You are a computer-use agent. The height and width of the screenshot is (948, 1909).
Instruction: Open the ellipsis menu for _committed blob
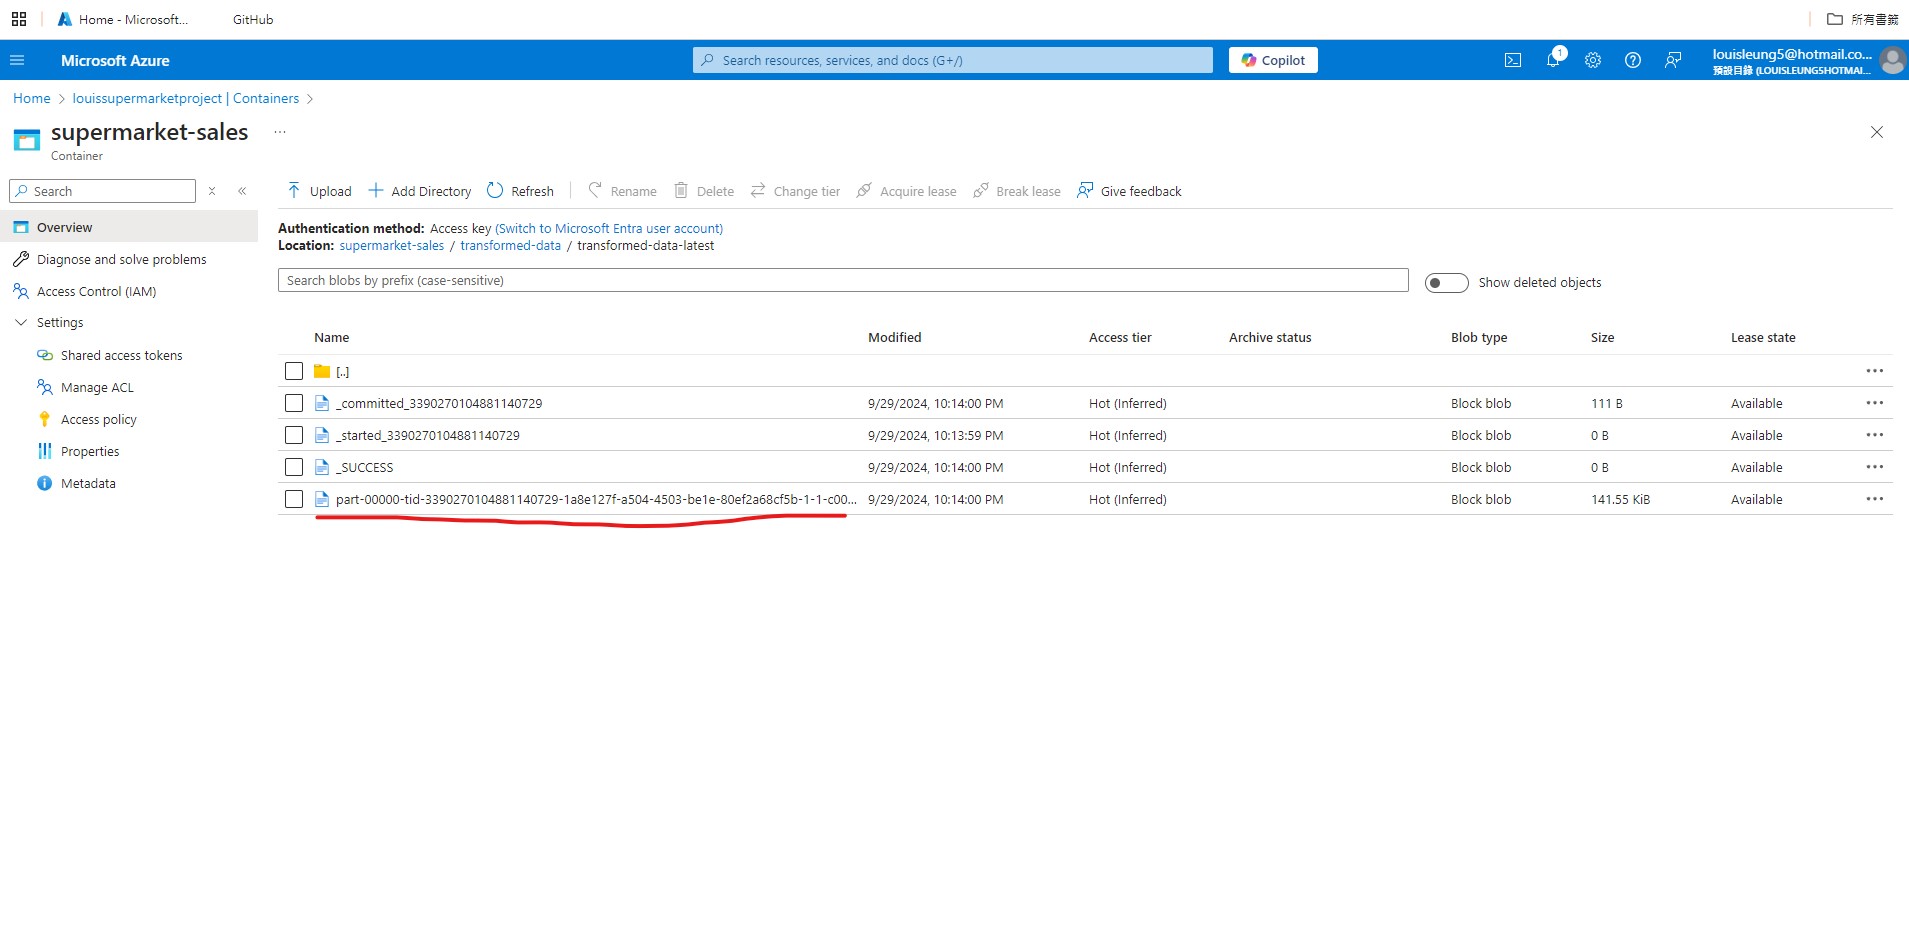click(x=1874, y=403)
